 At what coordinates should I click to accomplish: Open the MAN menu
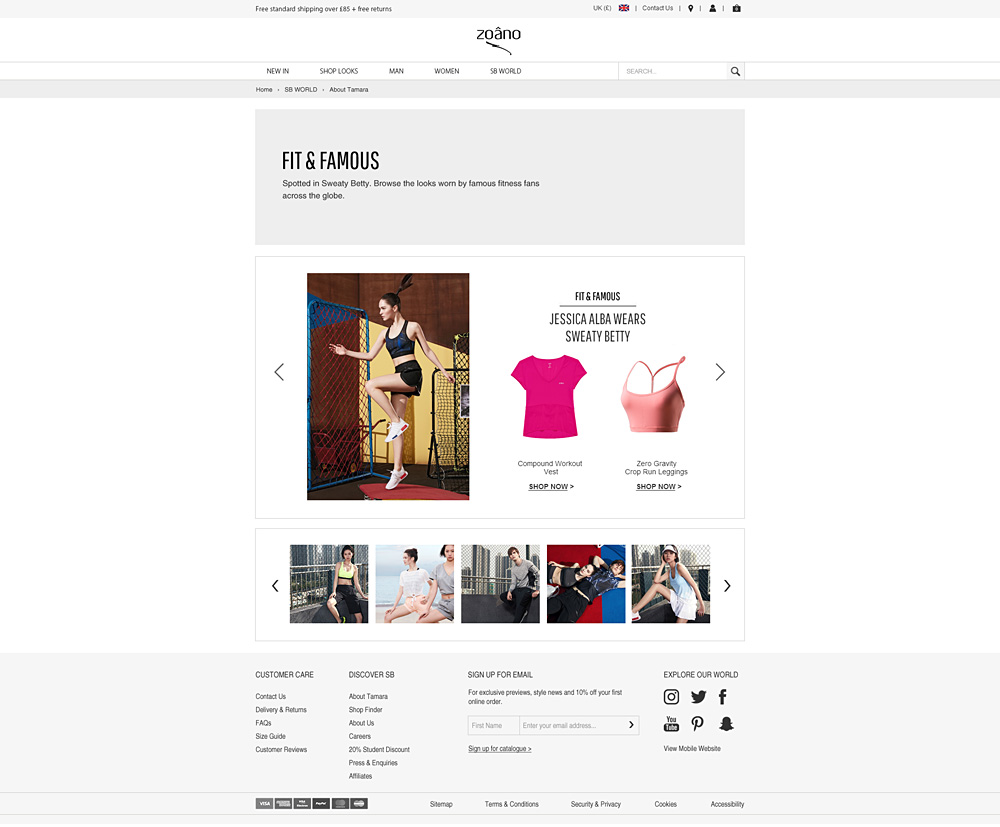click(x=396, y=71)
